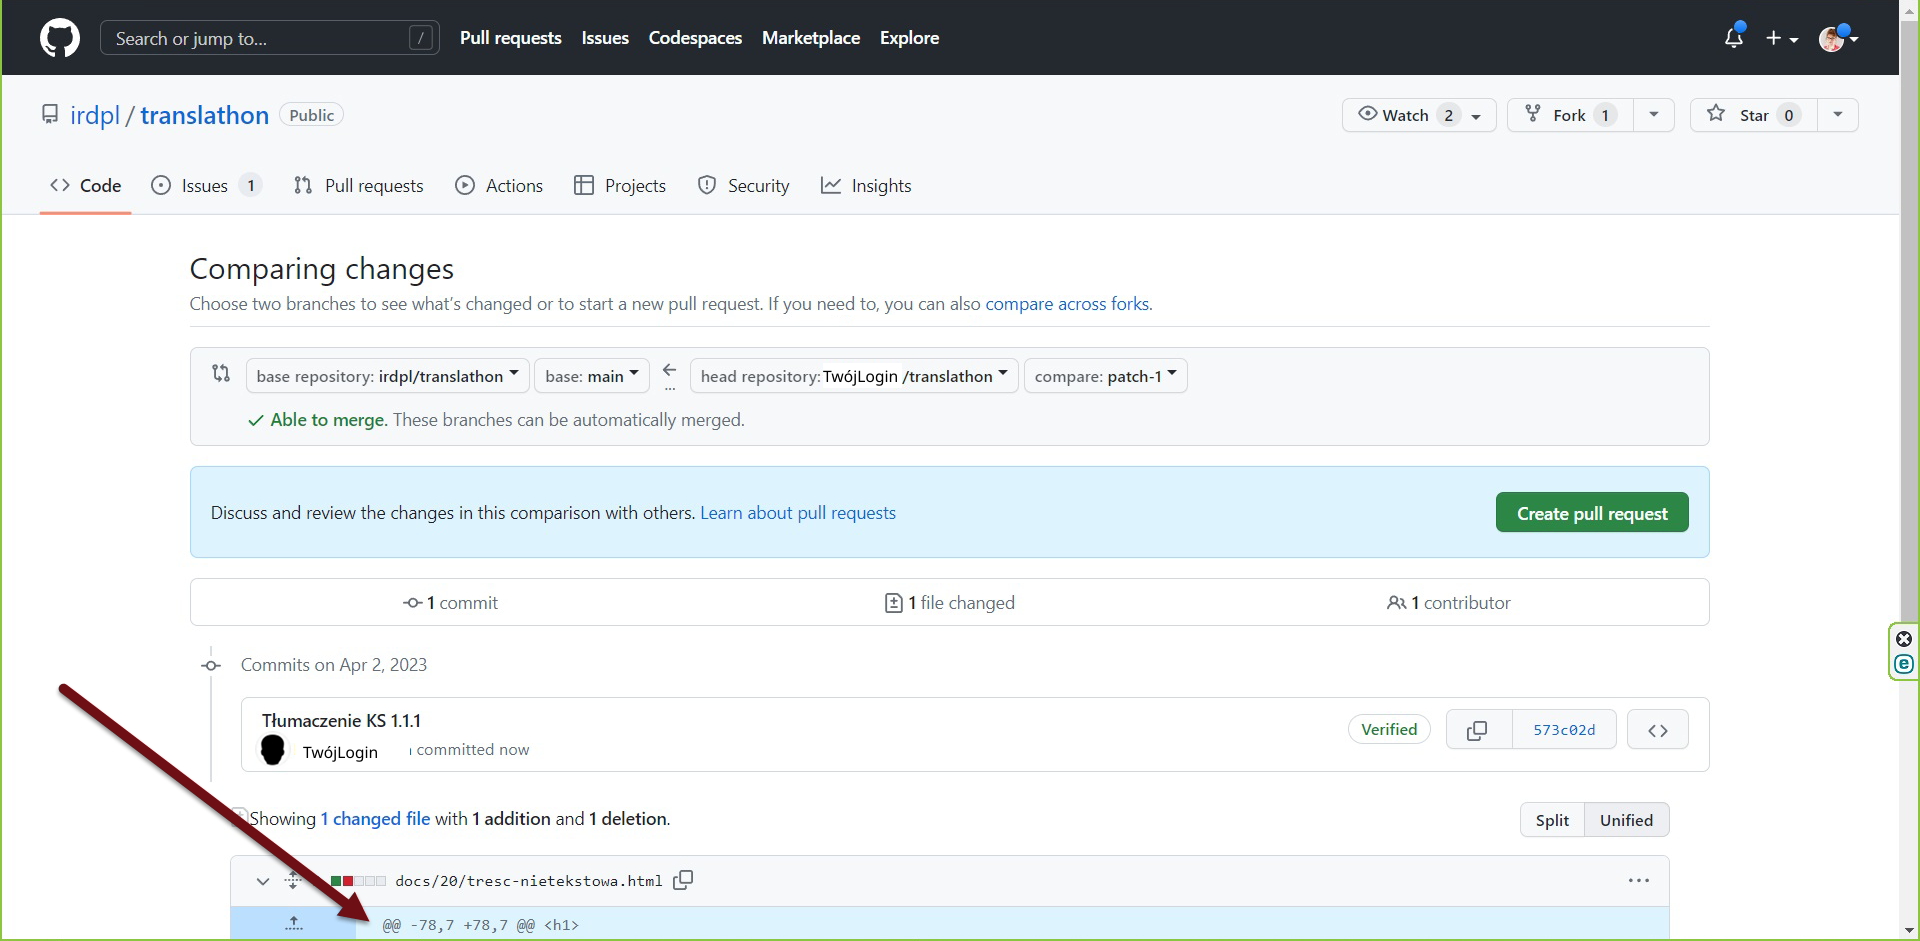This screenshot has height=941, width=1920.
Task: Open the Tłumaczenie KS 1.1.1 commit title
Action: (x=341, y=720)
